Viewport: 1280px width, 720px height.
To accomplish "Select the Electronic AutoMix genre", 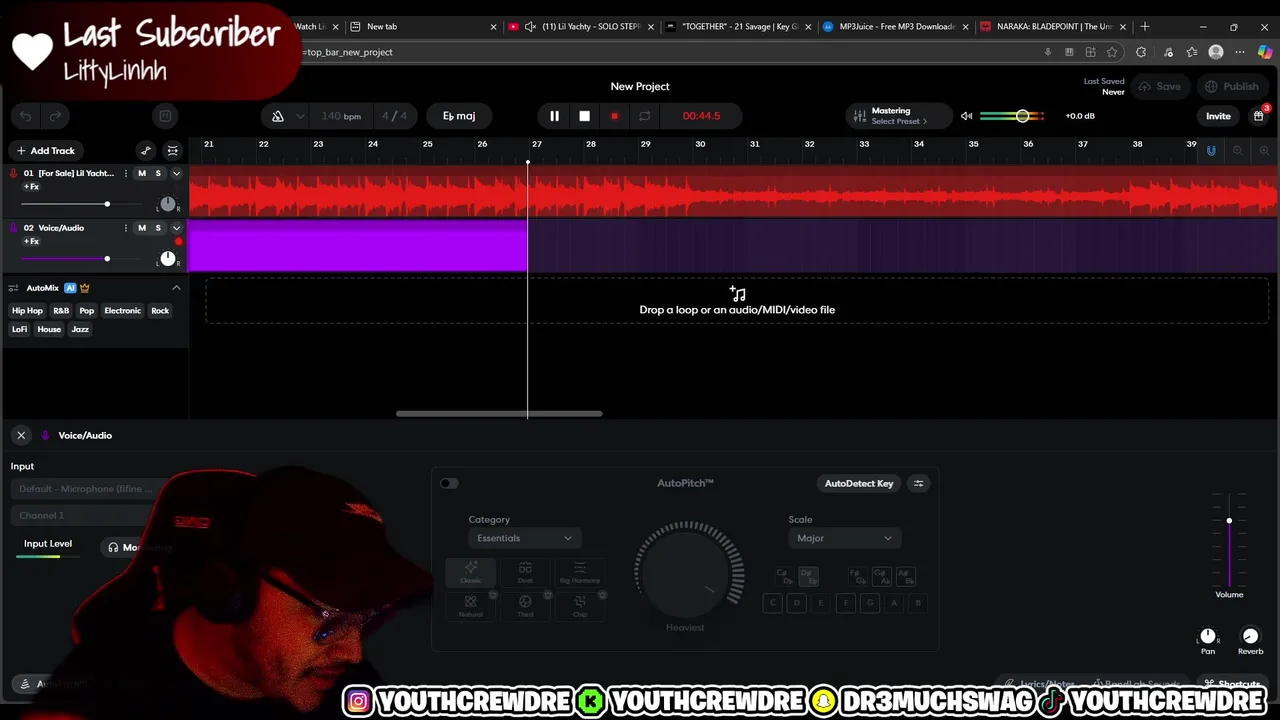I will [x=123, y=311].
